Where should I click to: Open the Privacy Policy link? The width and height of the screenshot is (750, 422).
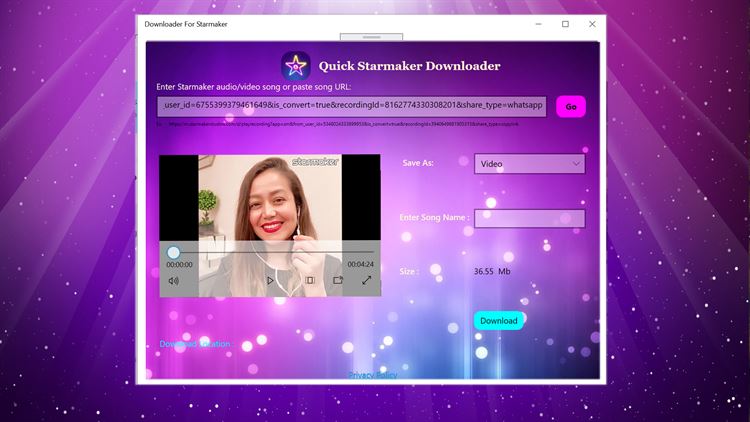tap(373, 375)
